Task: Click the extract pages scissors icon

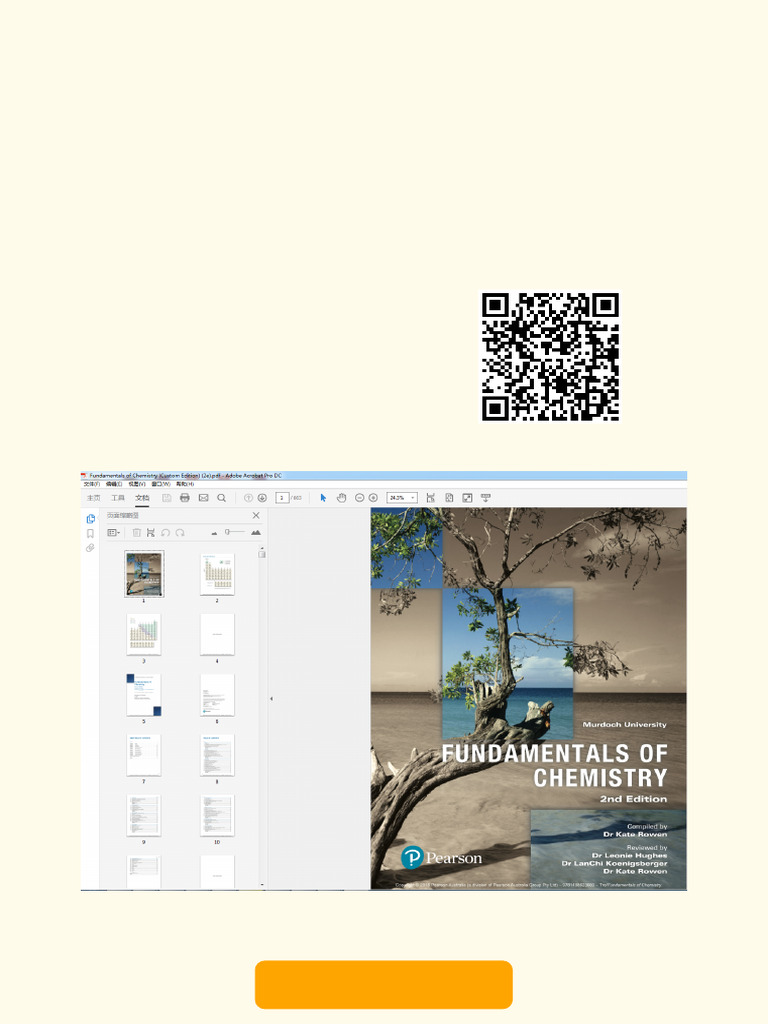Action: click(151, 533)
